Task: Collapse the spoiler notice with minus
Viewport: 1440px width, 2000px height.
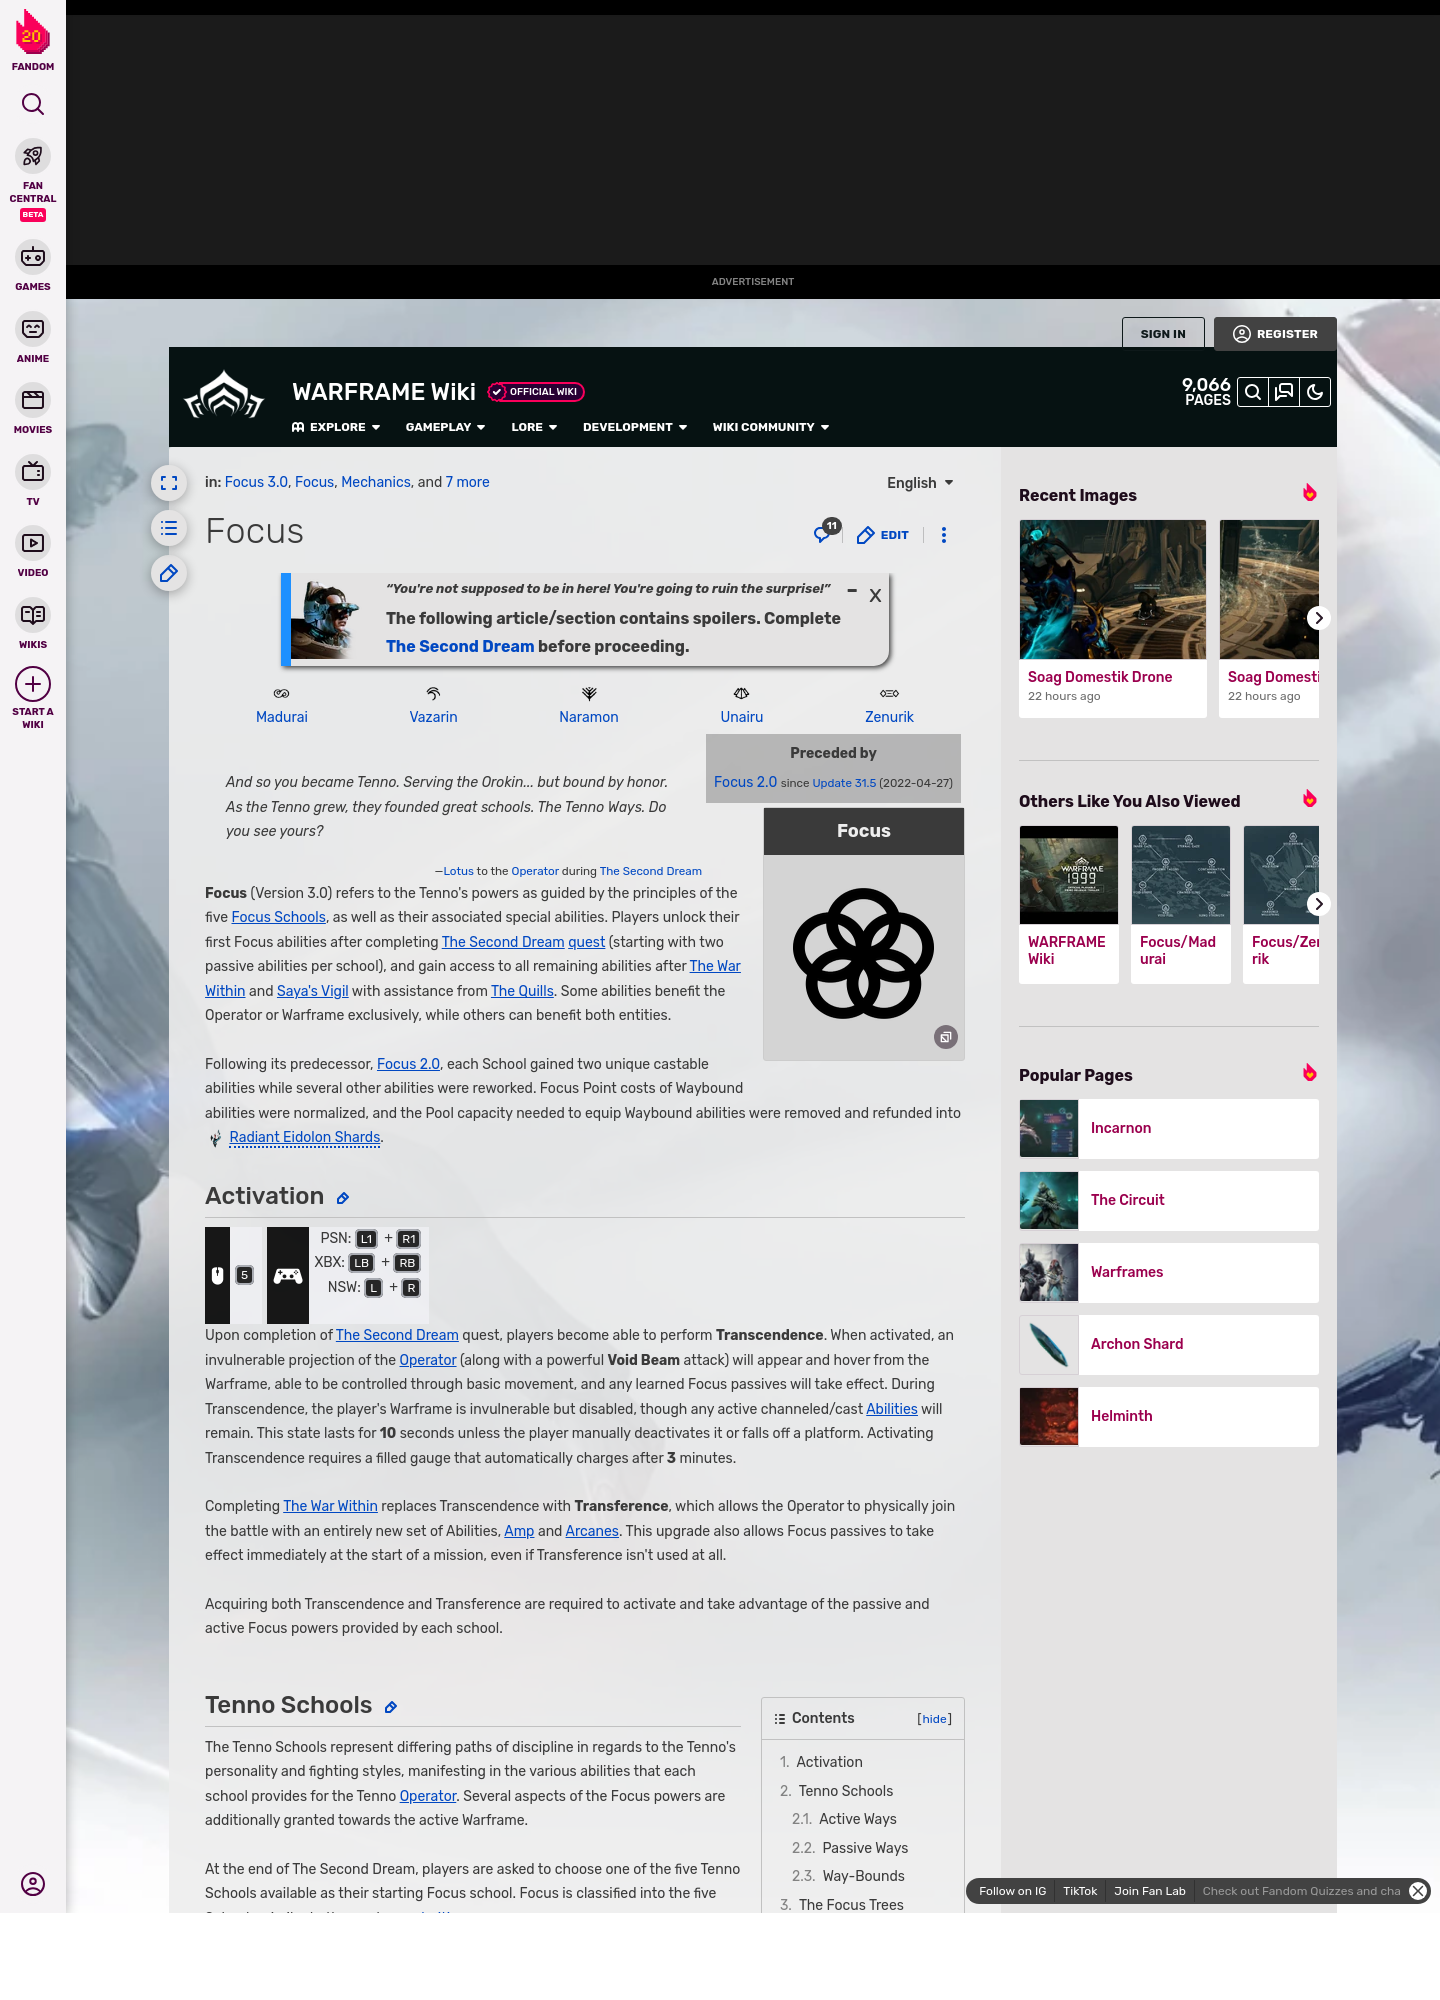Action: [852, 591]
